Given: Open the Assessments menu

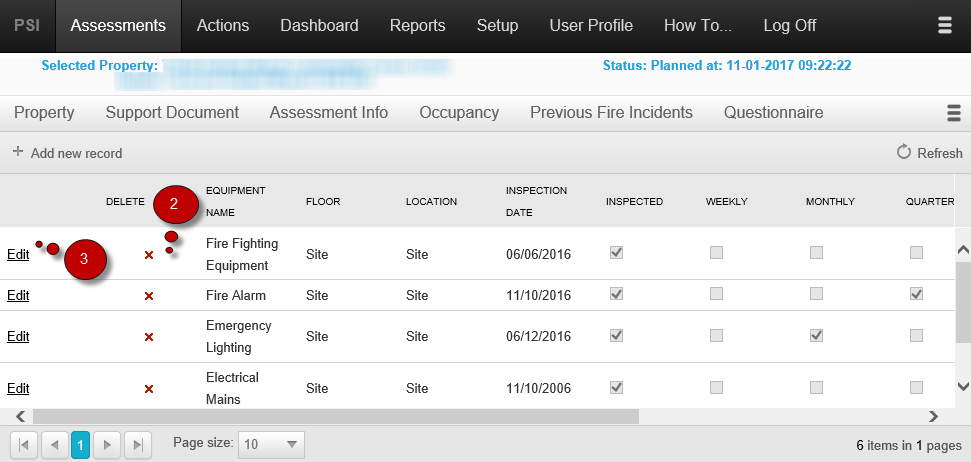Looking at the screenshot, I should coord(118,26).
